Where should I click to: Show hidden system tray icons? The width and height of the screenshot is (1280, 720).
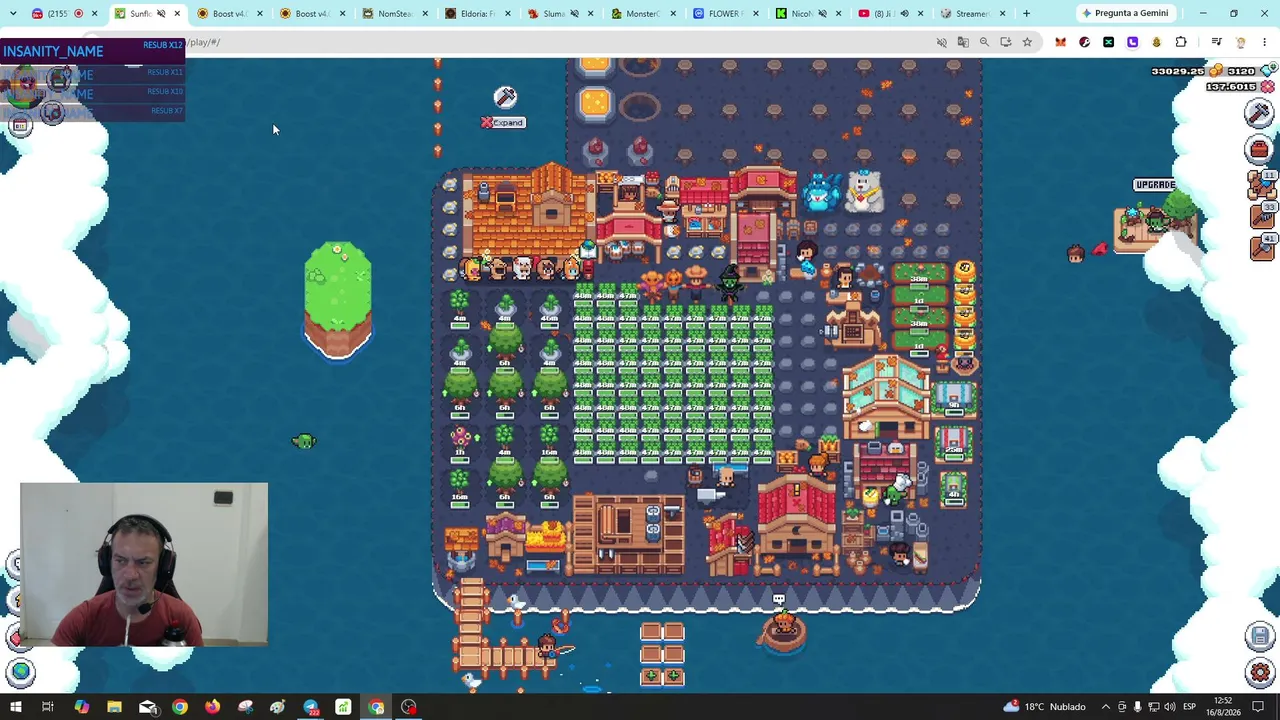1105,707
